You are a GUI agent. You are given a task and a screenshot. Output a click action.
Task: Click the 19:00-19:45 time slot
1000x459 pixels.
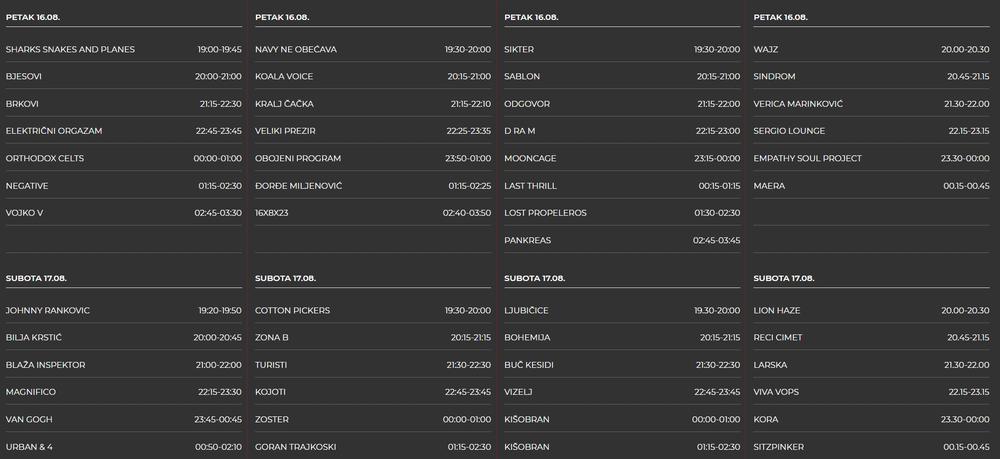point(219,49)
